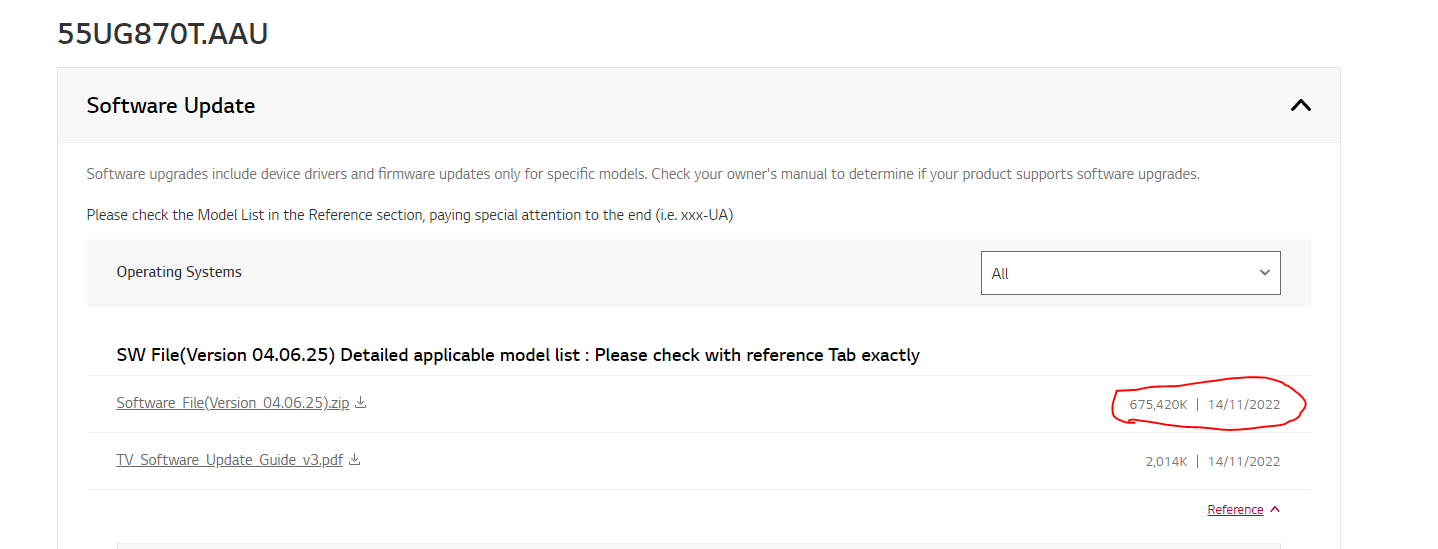1438x549 pixels.
Task: Click the Reference link text
Action: (1235, 510)
